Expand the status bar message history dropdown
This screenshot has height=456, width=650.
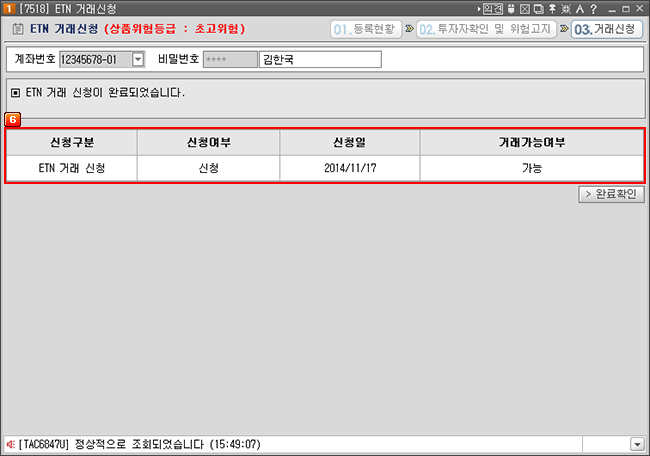[637, 444]
